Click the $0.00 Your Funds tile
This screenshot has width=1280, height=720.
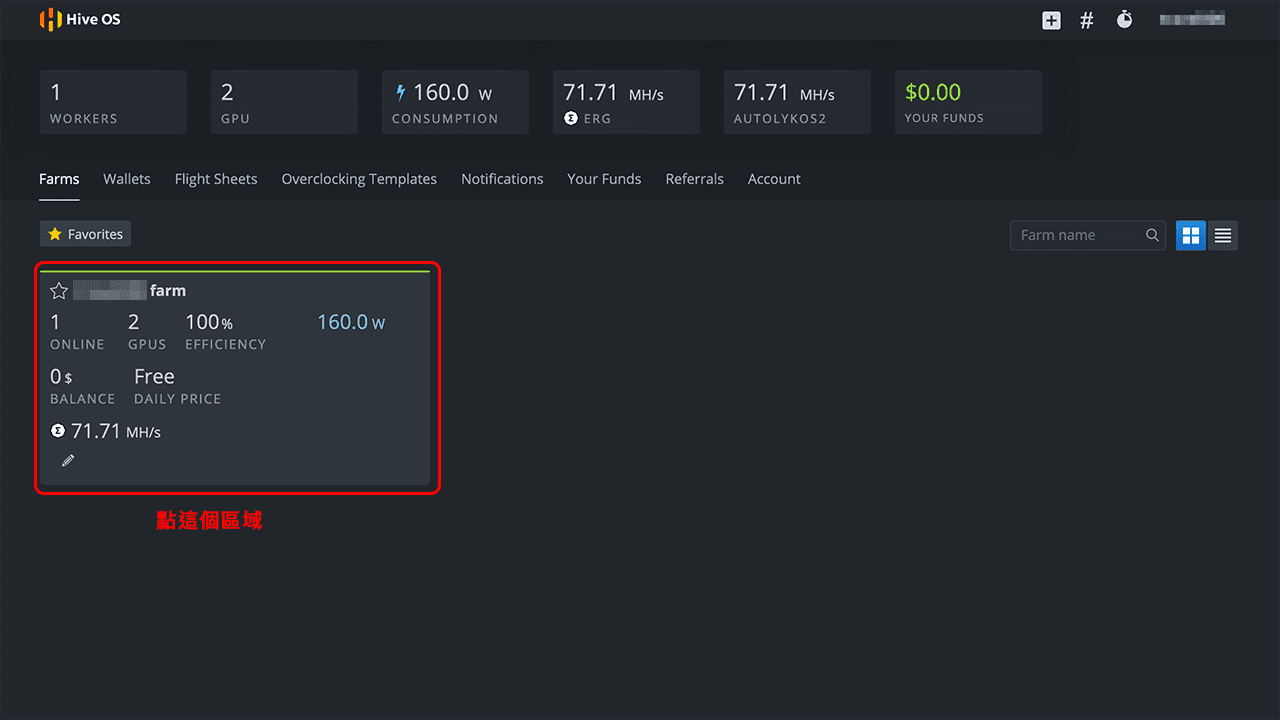[966, 102]
